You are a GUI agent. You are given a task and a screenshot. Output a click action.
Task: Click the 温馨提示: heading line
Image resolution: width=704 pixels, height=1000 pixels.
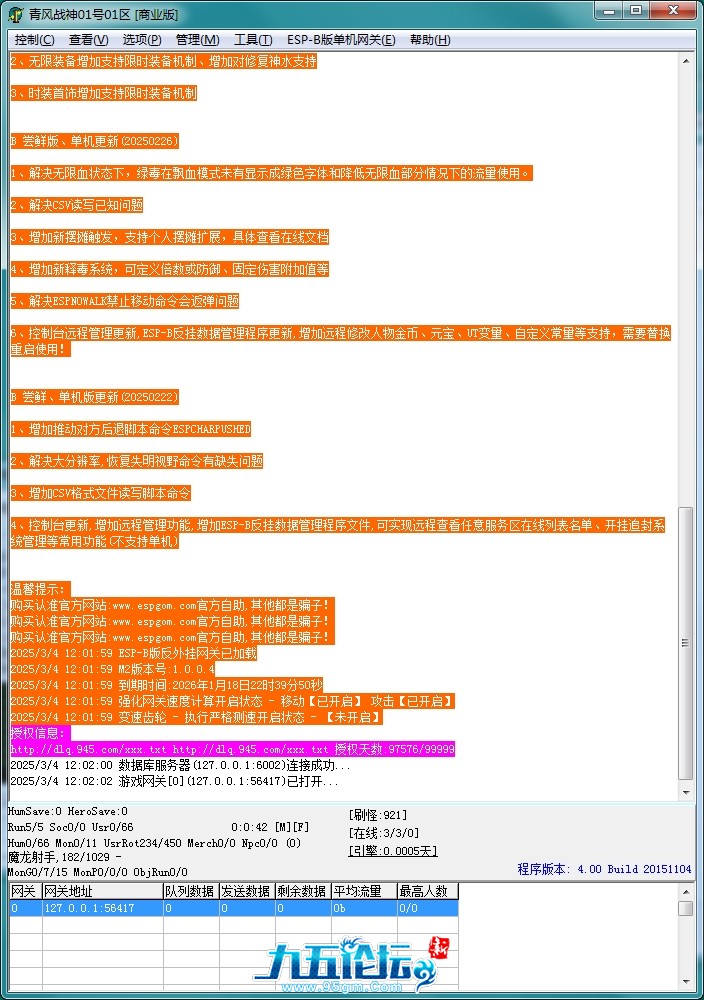click(x=41, y=589)
